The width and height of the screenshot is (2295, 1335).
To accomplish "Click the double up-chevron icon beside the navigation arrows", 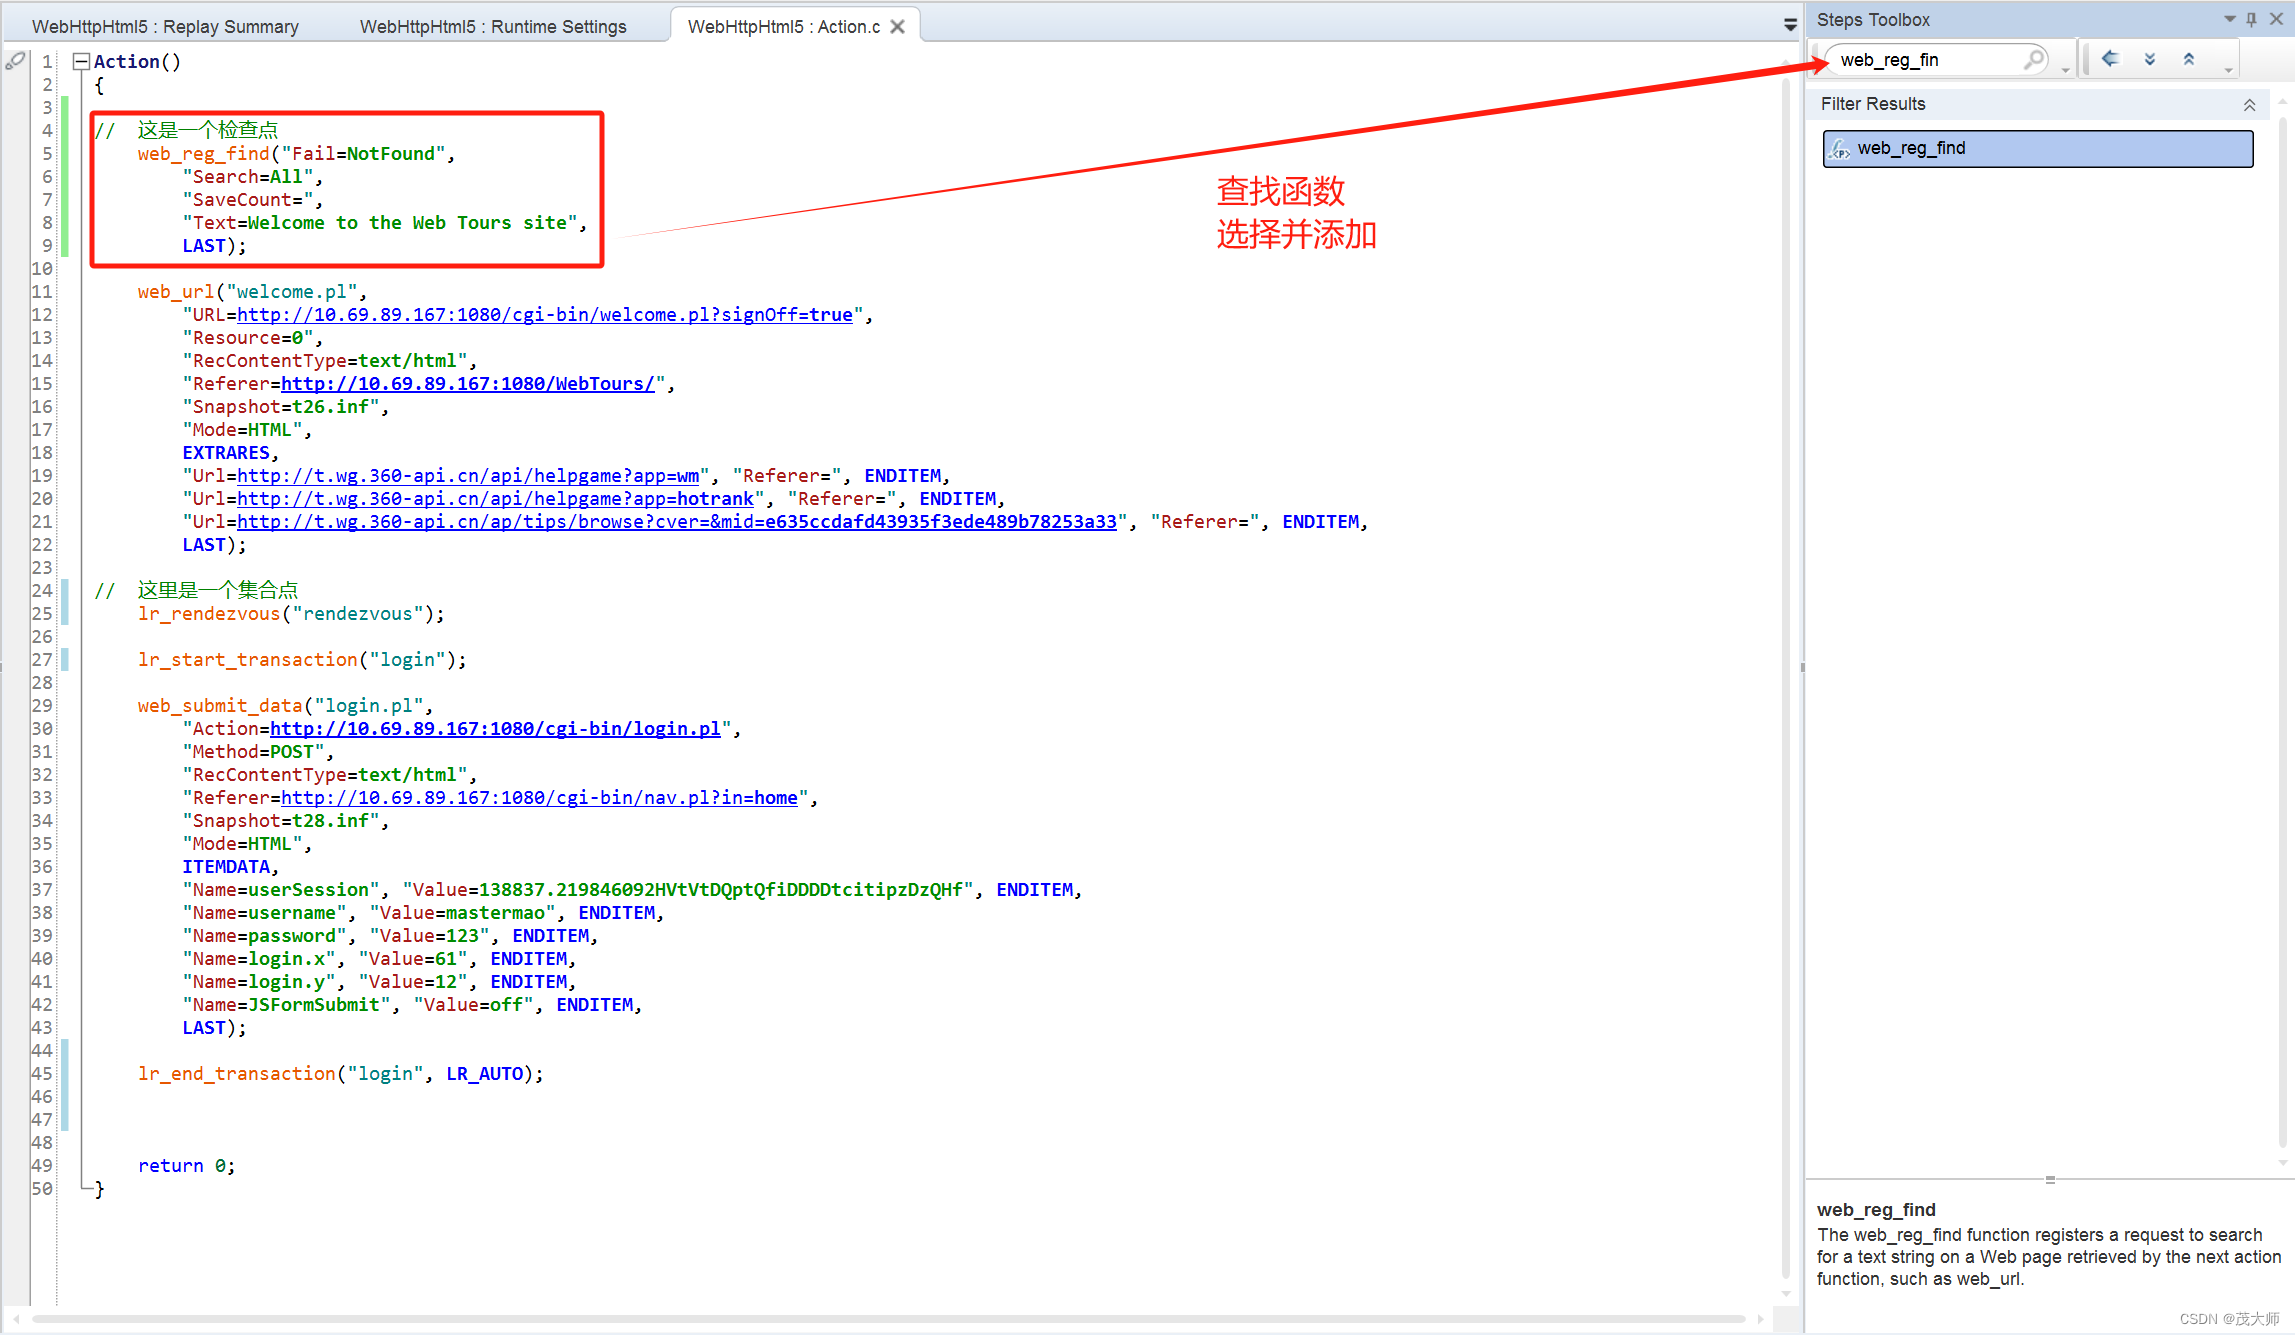I will click(x=2189, y=58).
